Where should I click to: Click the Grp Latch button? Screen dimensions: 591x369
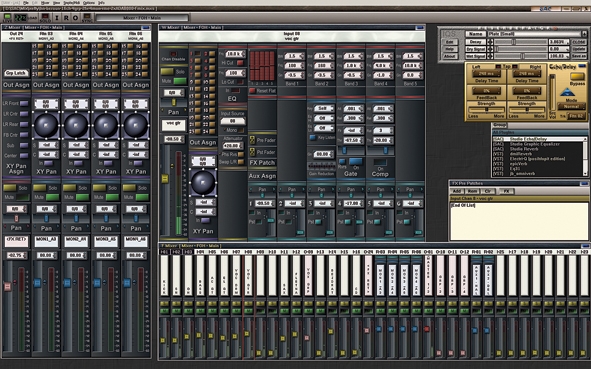[x=16, y=73]
